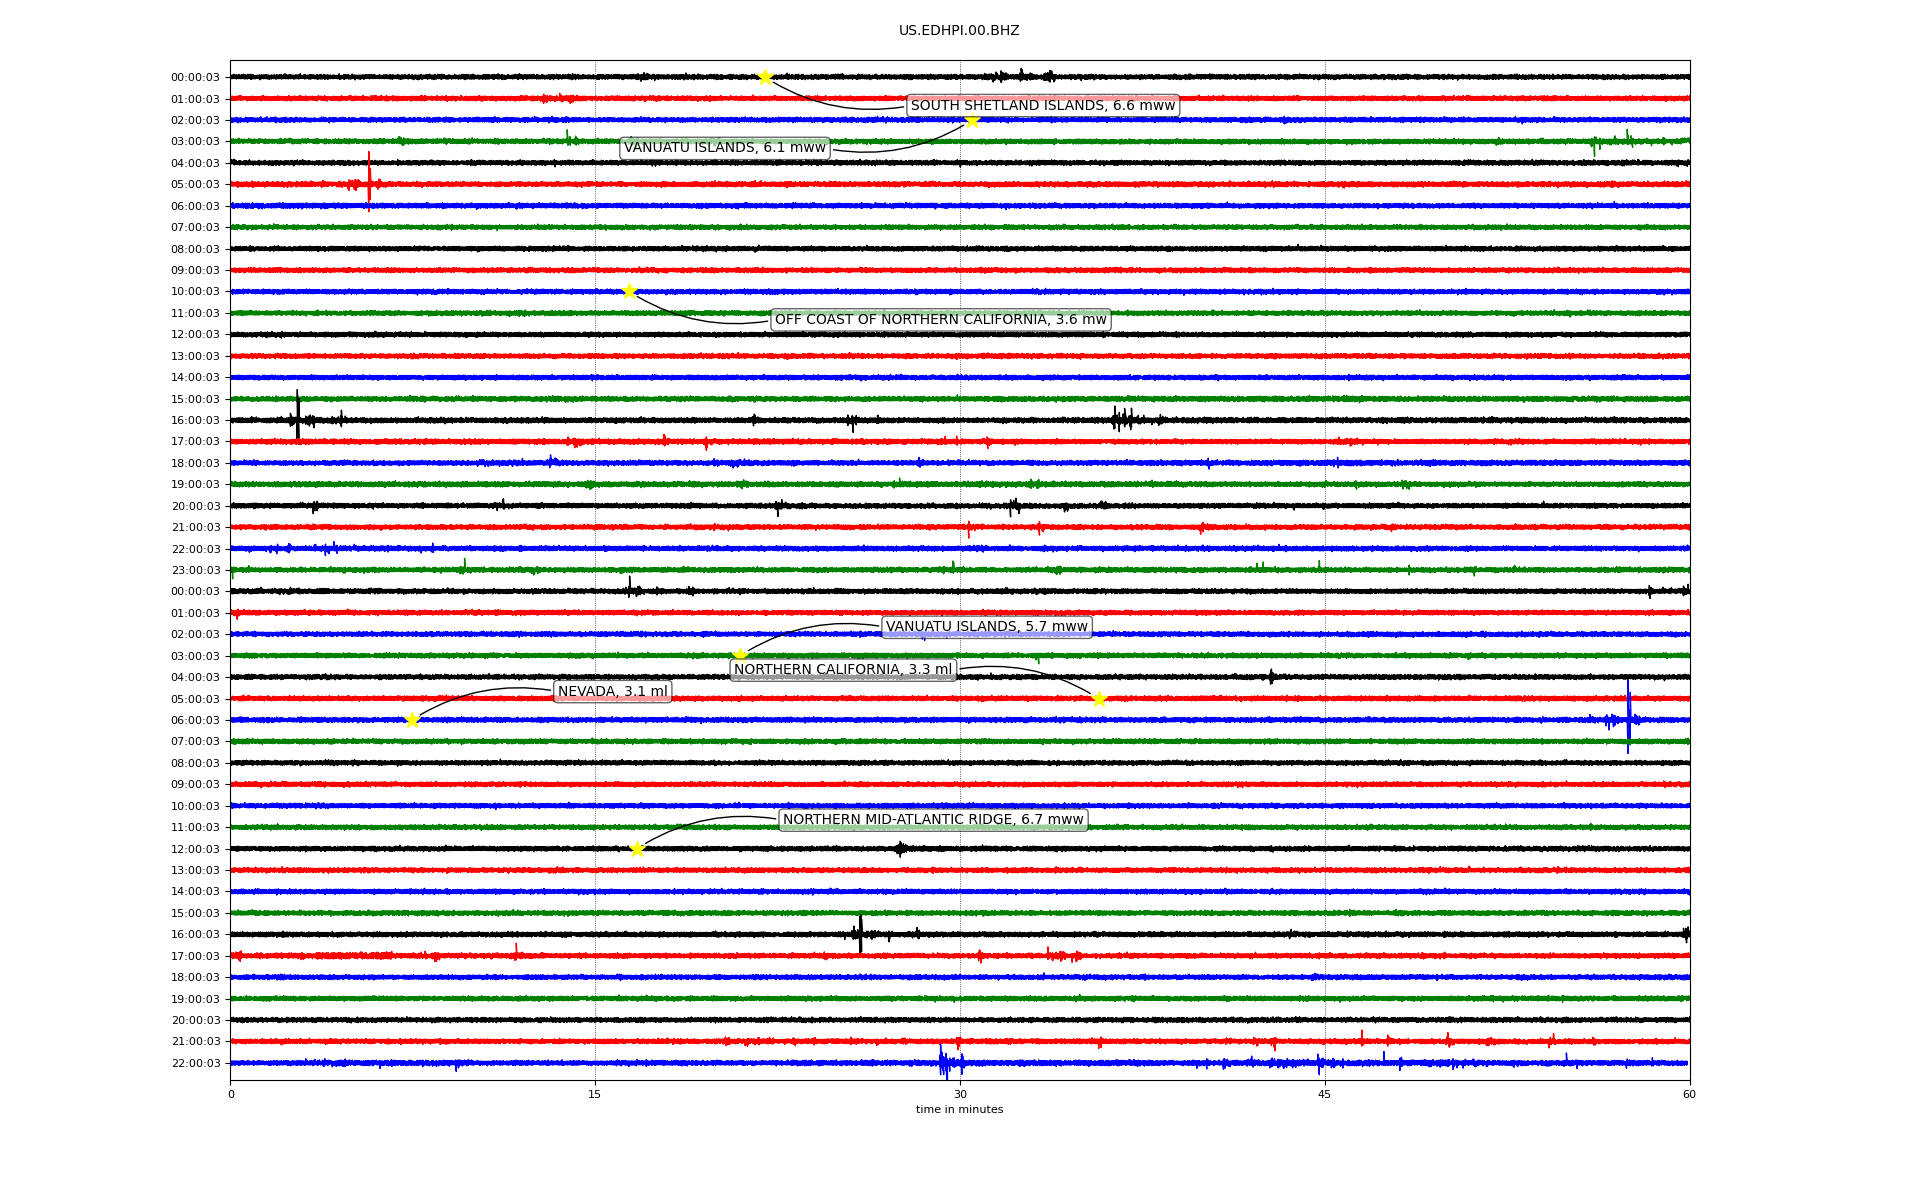This screenshot has height=1200, width=1920.
Task: Click the 45 minute tick label
Action: 1324,1094
